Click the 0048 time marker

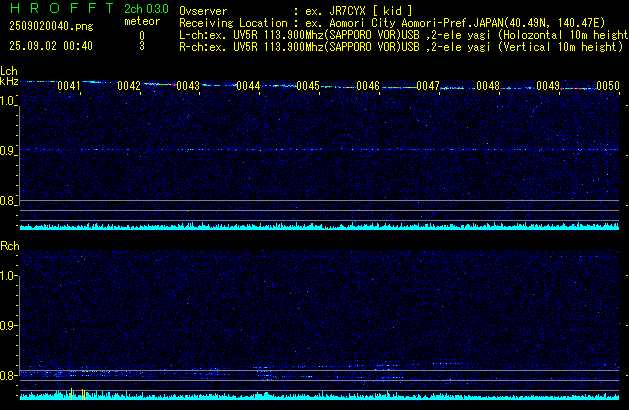tap(488, 86)
